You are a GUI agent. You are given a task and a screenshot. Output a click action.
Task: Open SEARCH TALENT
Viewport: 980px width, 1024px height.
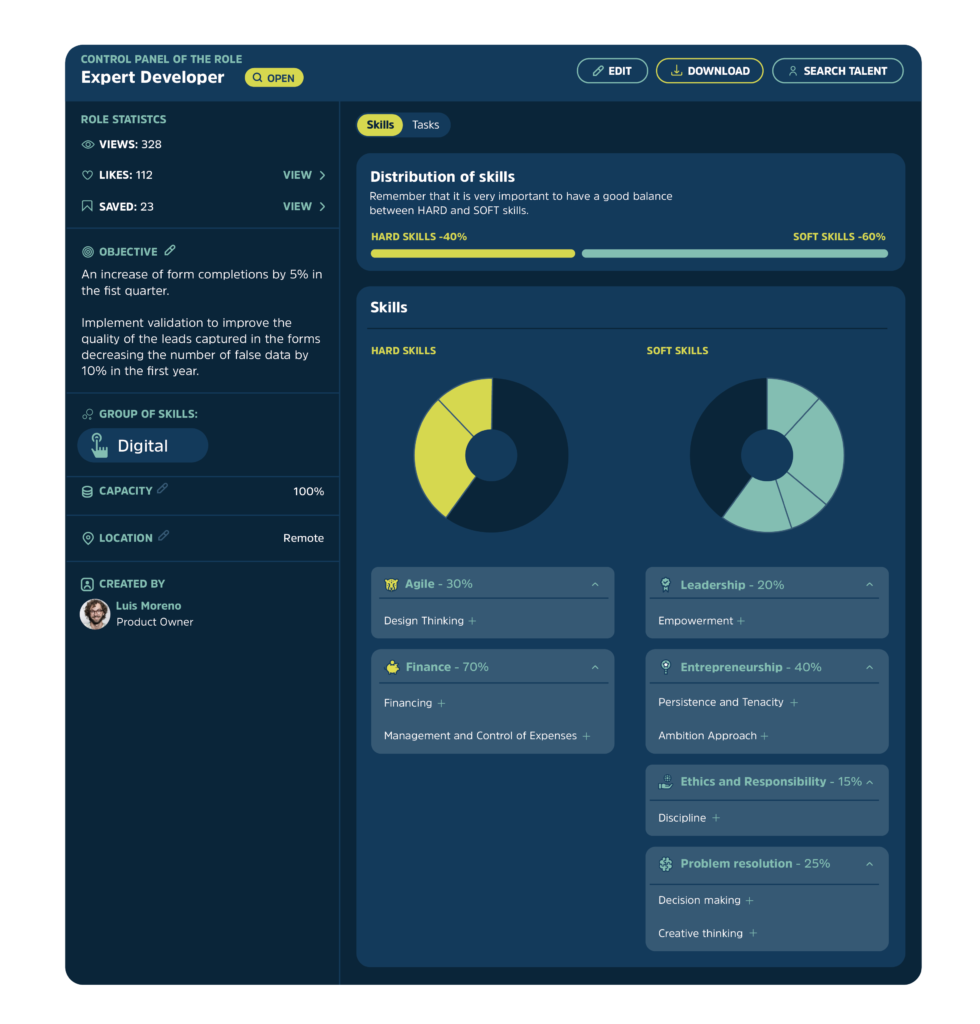pyautogui.click(x=838, y=71)
